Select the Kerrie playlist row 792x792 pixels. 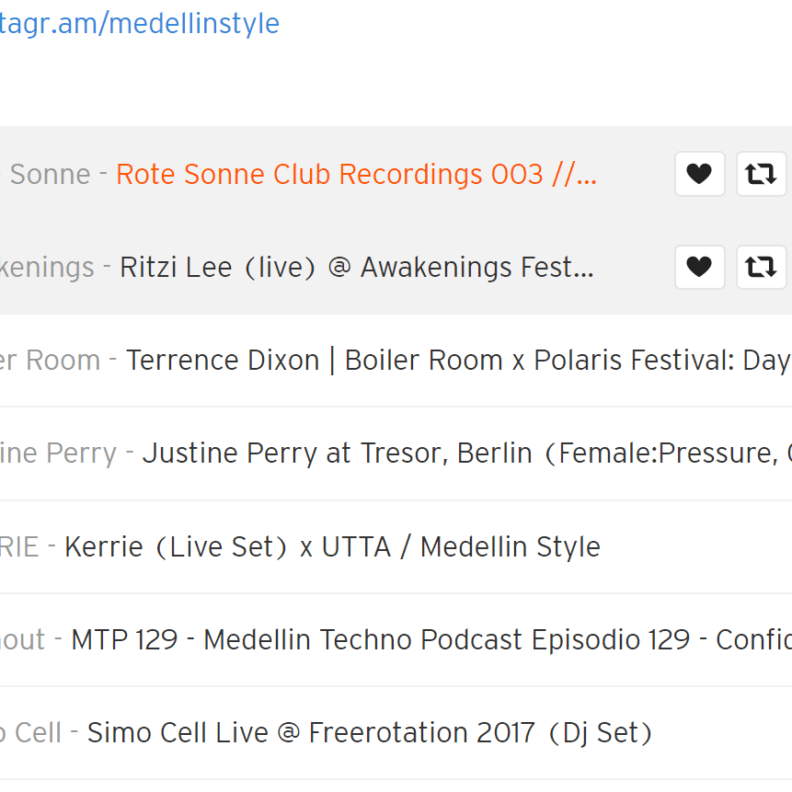pos(396,547)
